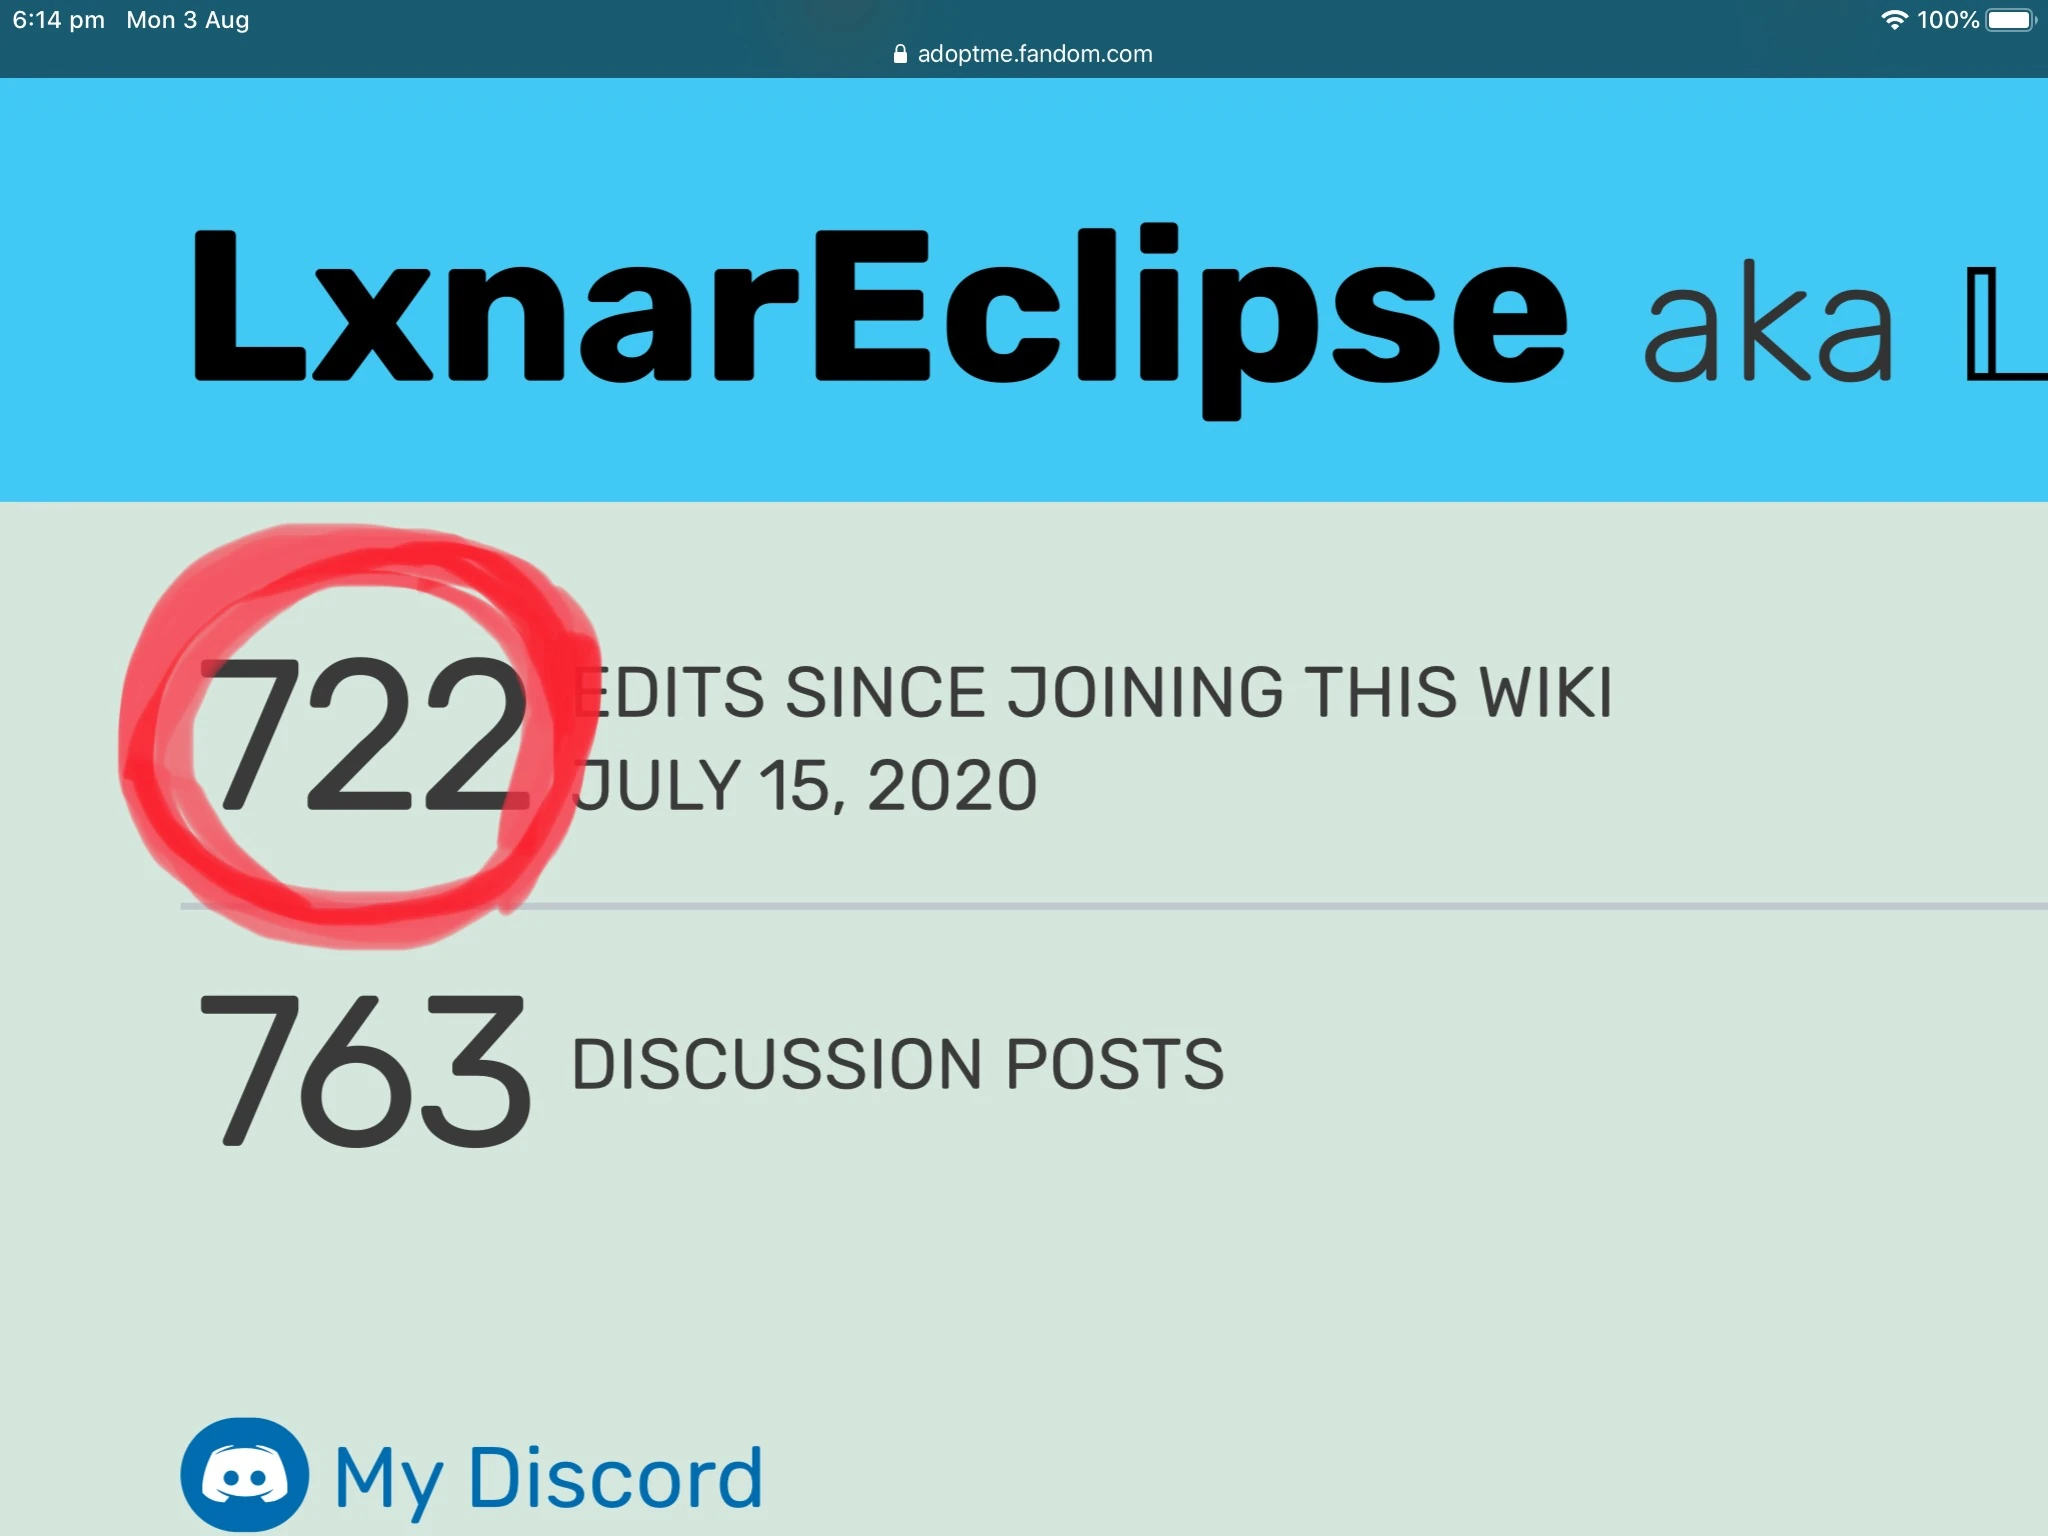Click the LxnarEclipse username heading

click(x=880, y=320)
